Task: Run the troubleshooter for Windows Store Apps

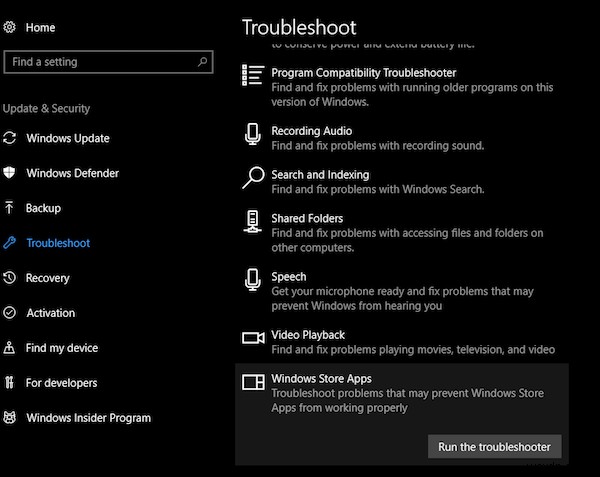Action: [494, 447]
